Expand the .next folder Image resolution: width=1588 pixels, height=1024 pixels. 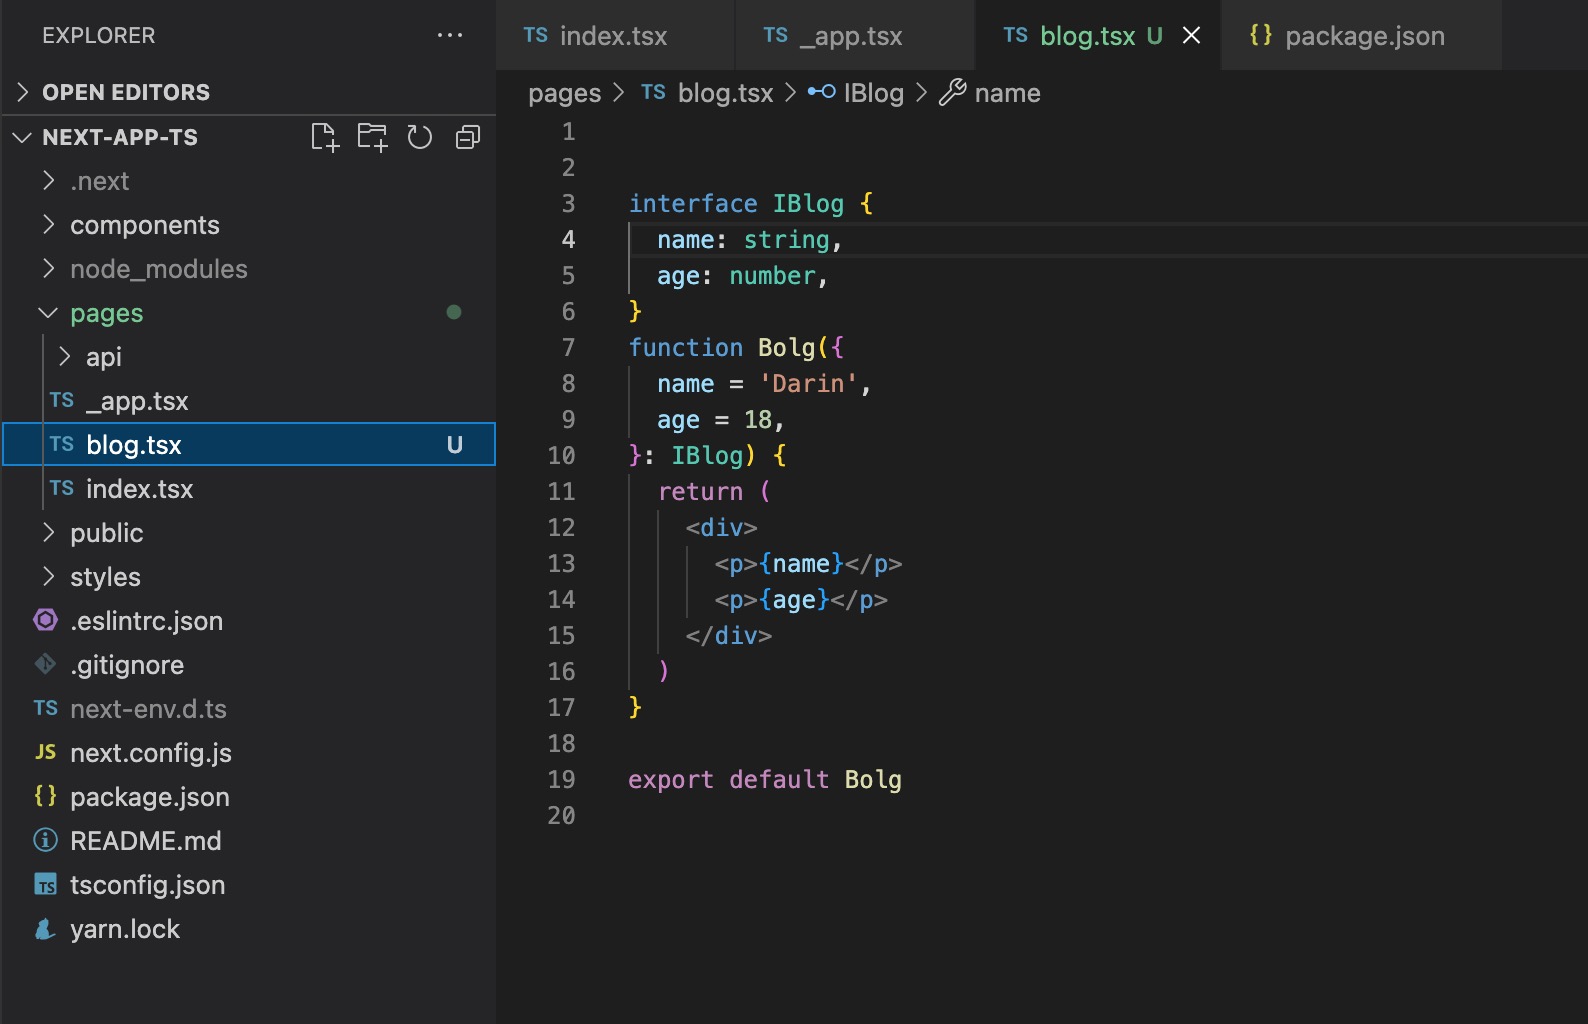pyautogui.click(x=48, y=181)
